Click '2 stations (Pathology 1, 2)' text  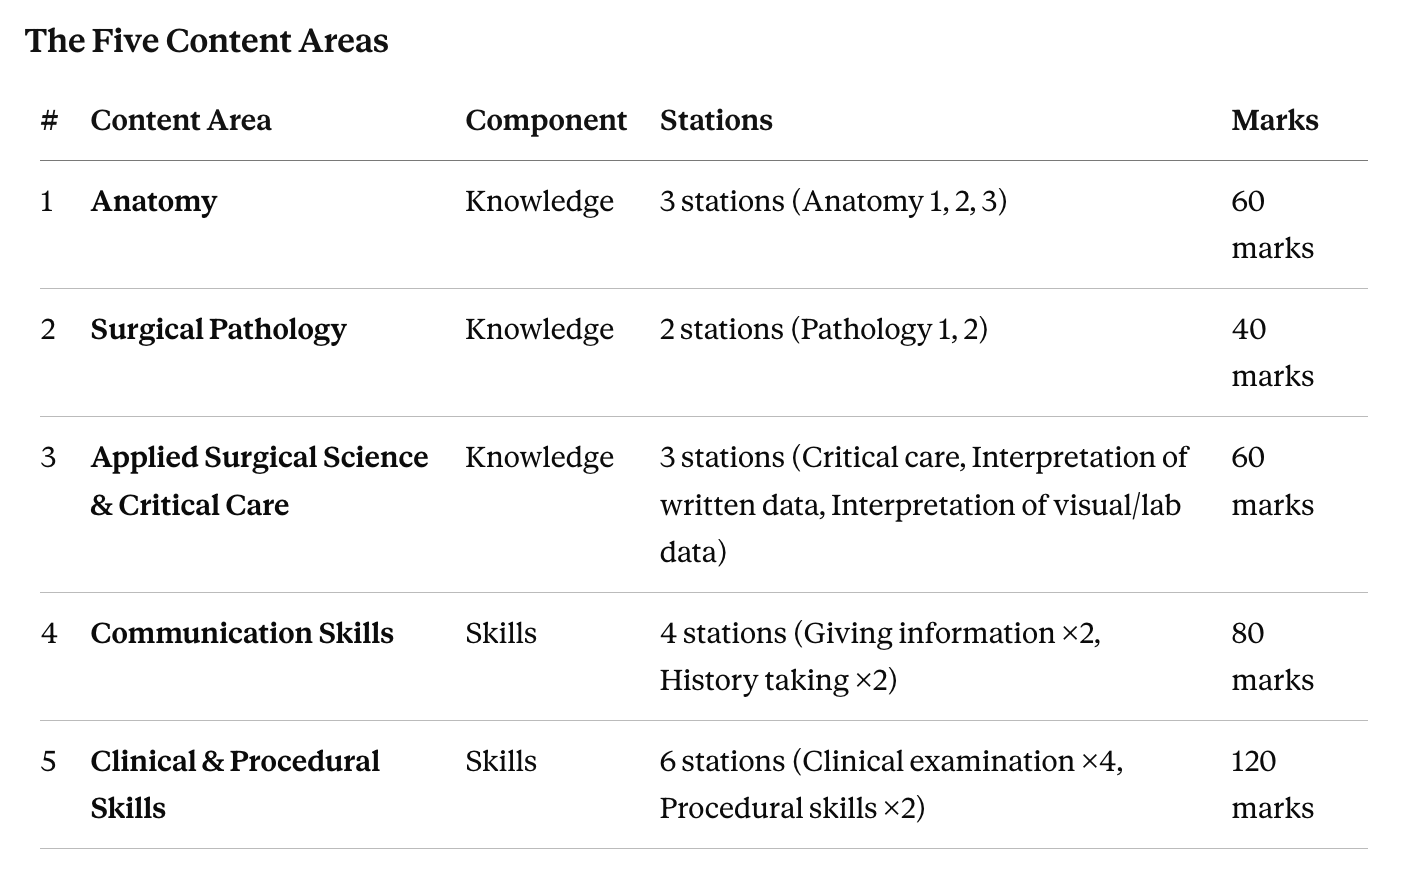824,329
